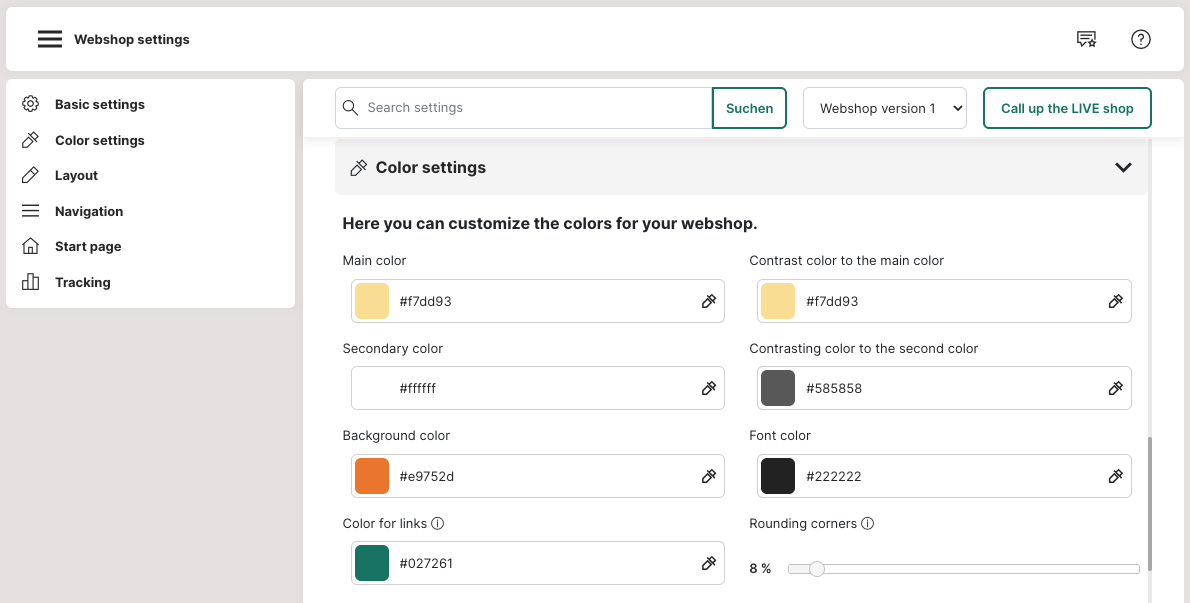Click info icon beside Rounding corners
The width and height of the screenshot is (1190, 603).
click(868, 523)
